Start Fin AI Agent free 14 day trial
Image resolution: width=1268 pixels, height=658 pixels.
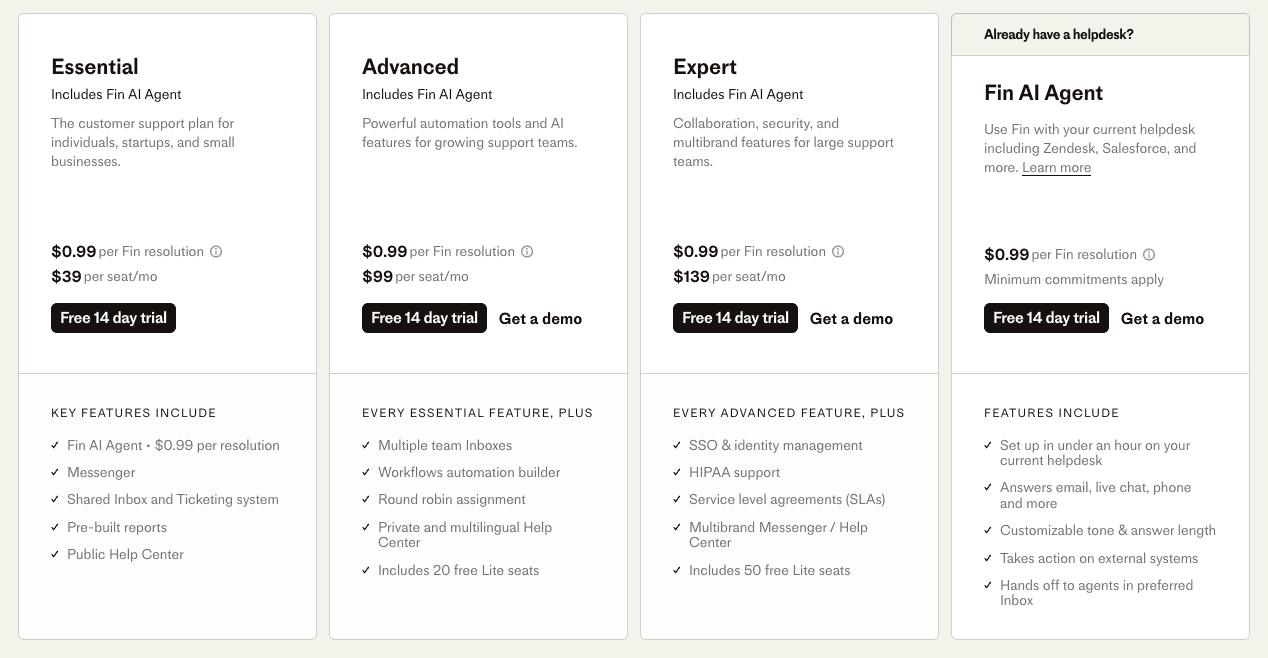[1046, 318]
